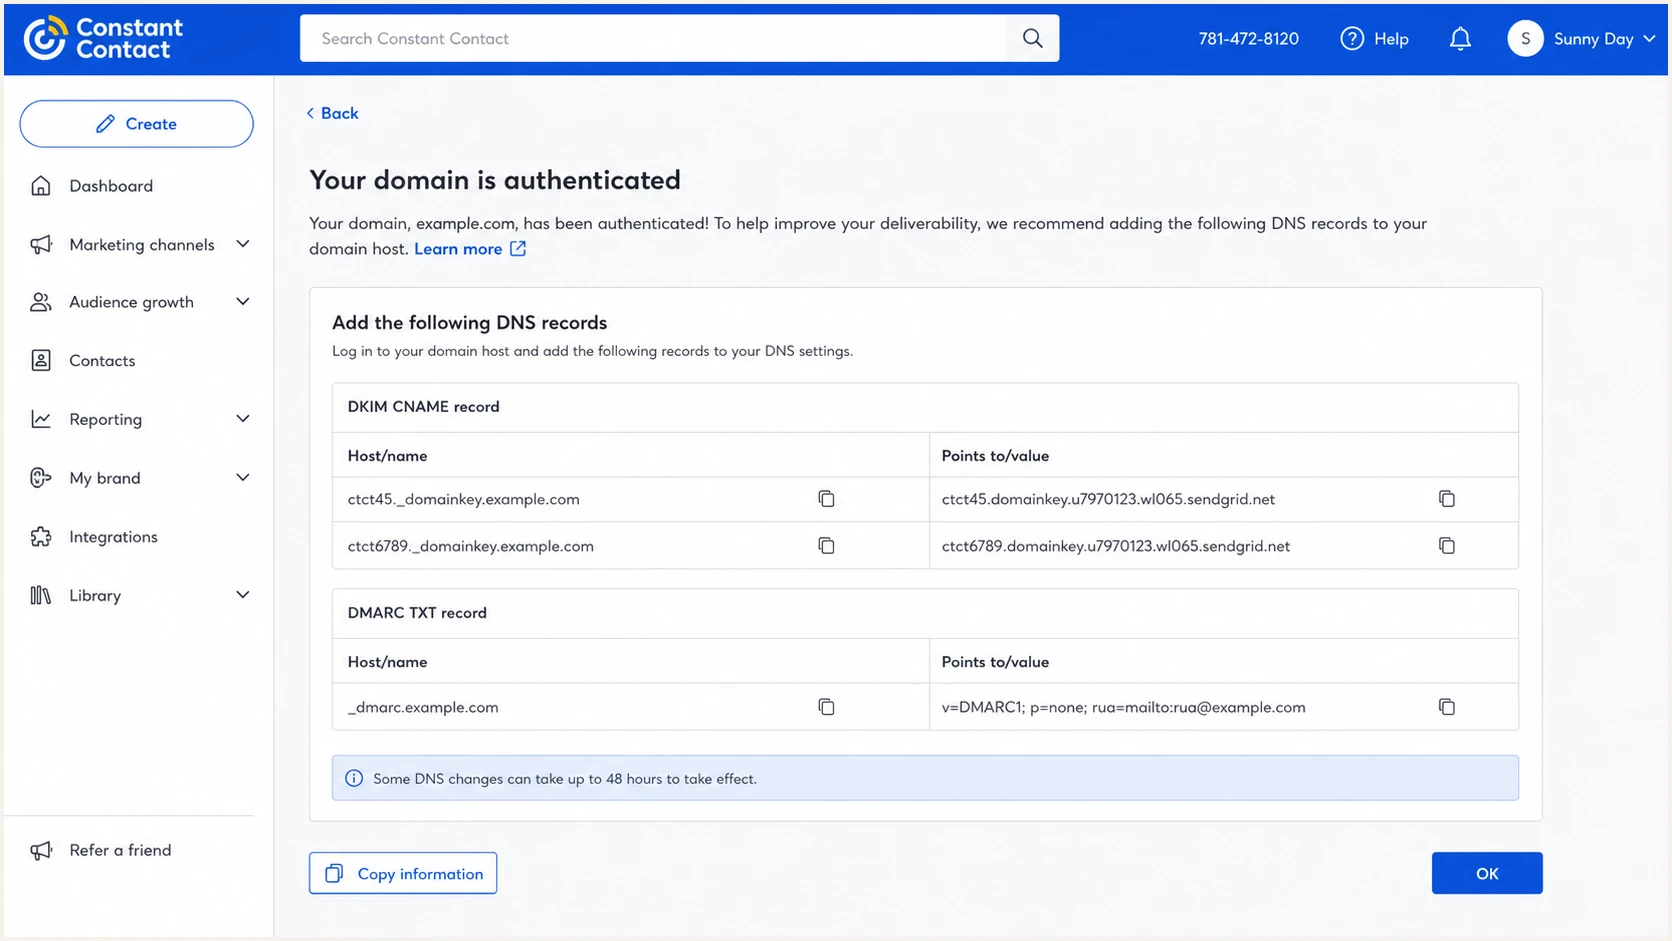Image resolution: width=1672 pixels, height=941 pixels.
Task: Click the Integrations puzzle icon
Action: [41, 537]
